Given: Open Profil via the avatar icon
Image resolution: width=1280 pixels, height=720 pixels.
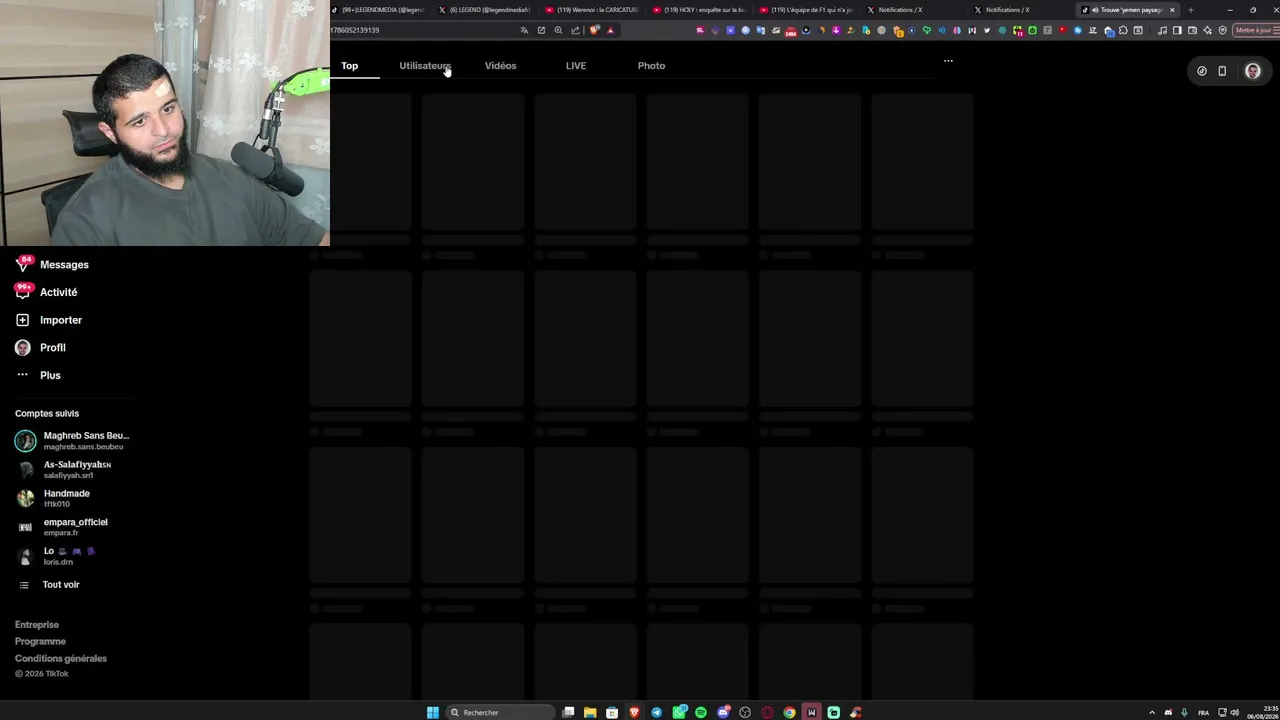Looking at the screenshot, I should [x=23, y=348].
